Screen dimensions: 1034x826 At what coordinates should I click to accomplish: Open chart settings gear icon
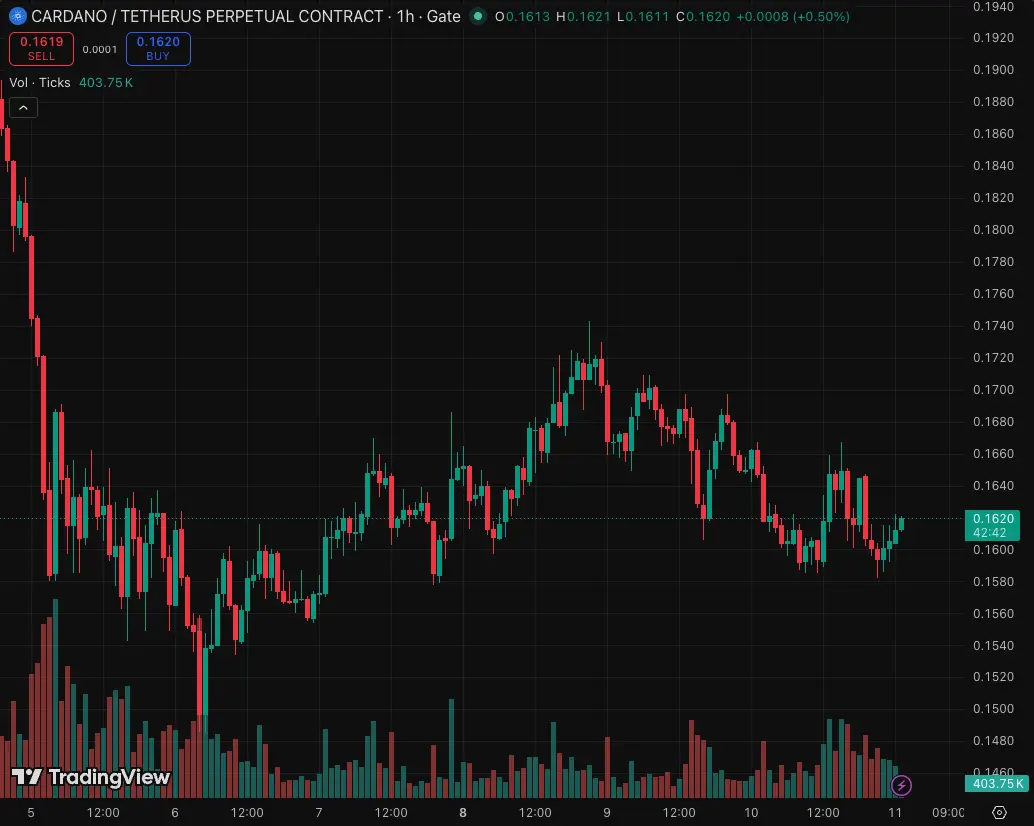tap(999, 812)
